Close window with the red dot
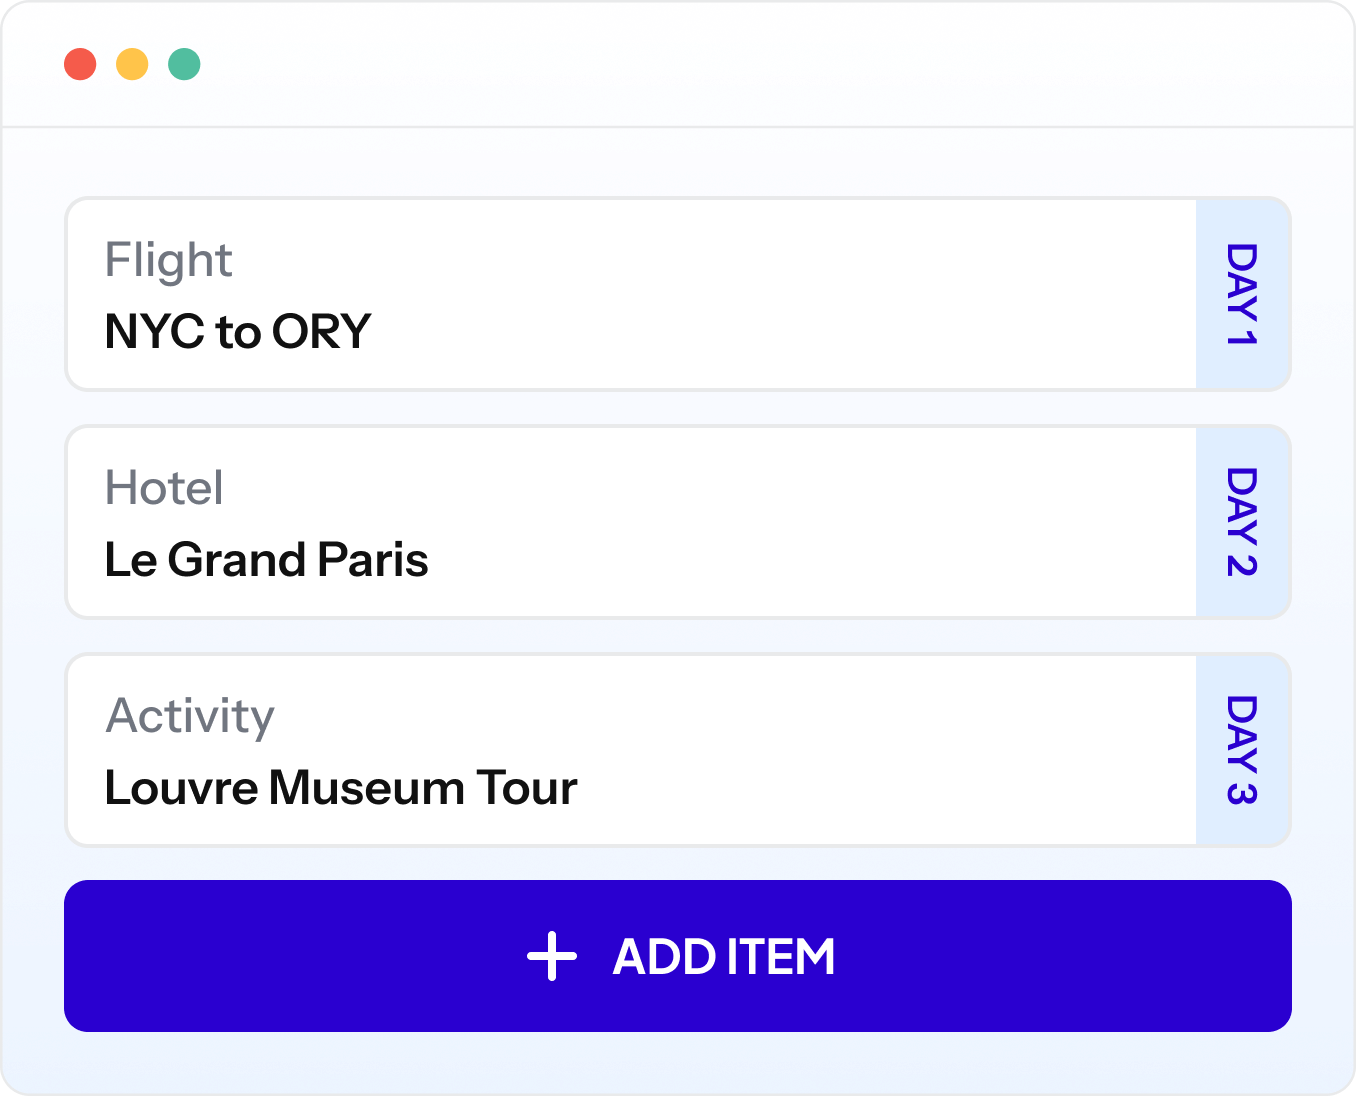The image size is (1356, 1096). (x=80, y=64)
